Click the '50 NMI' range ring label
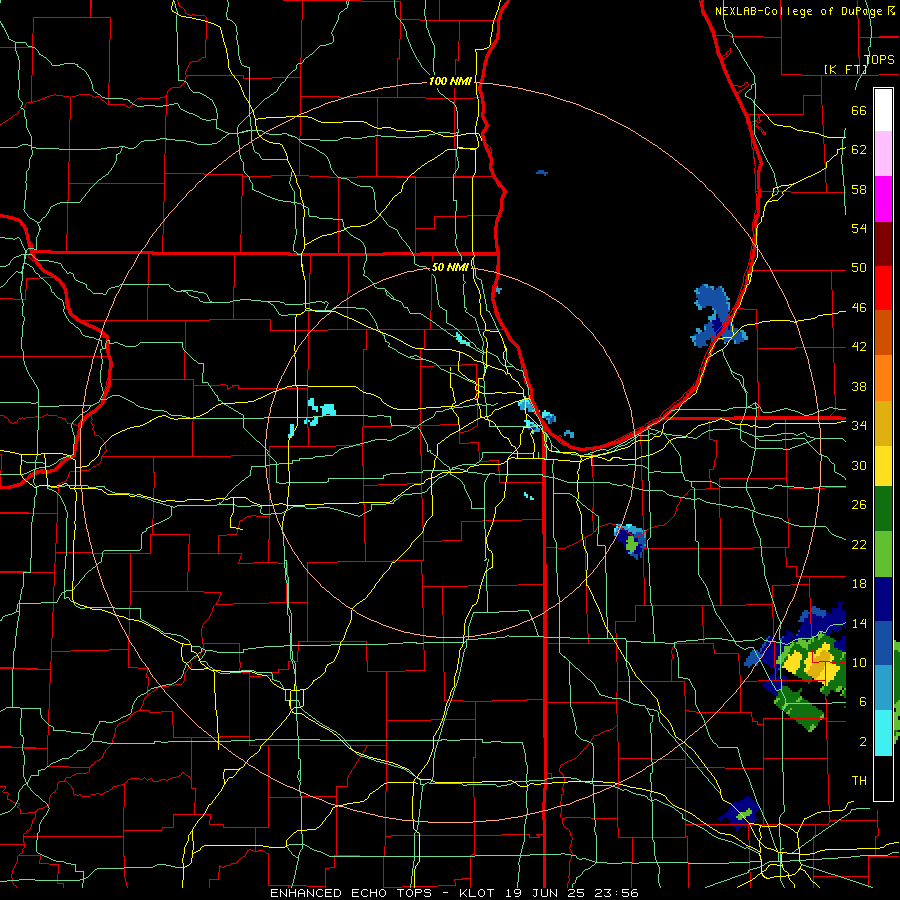 coord(450,267)
